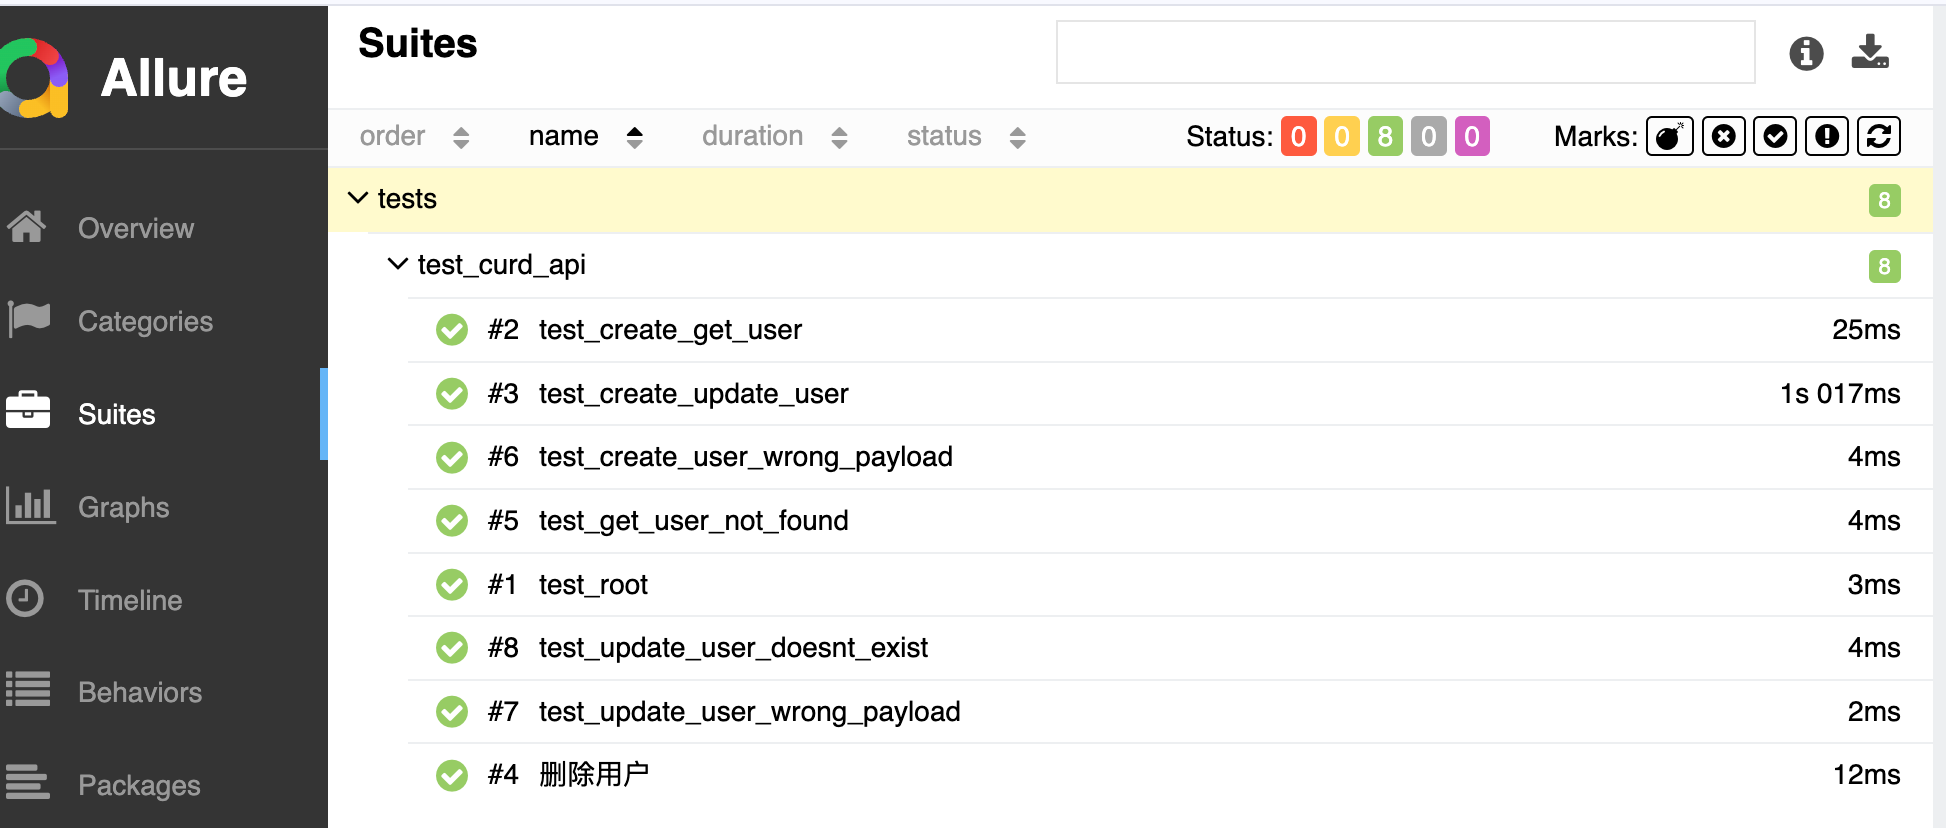
Task: Open test_get_user_not_found result
Action: pos(1169,521)
